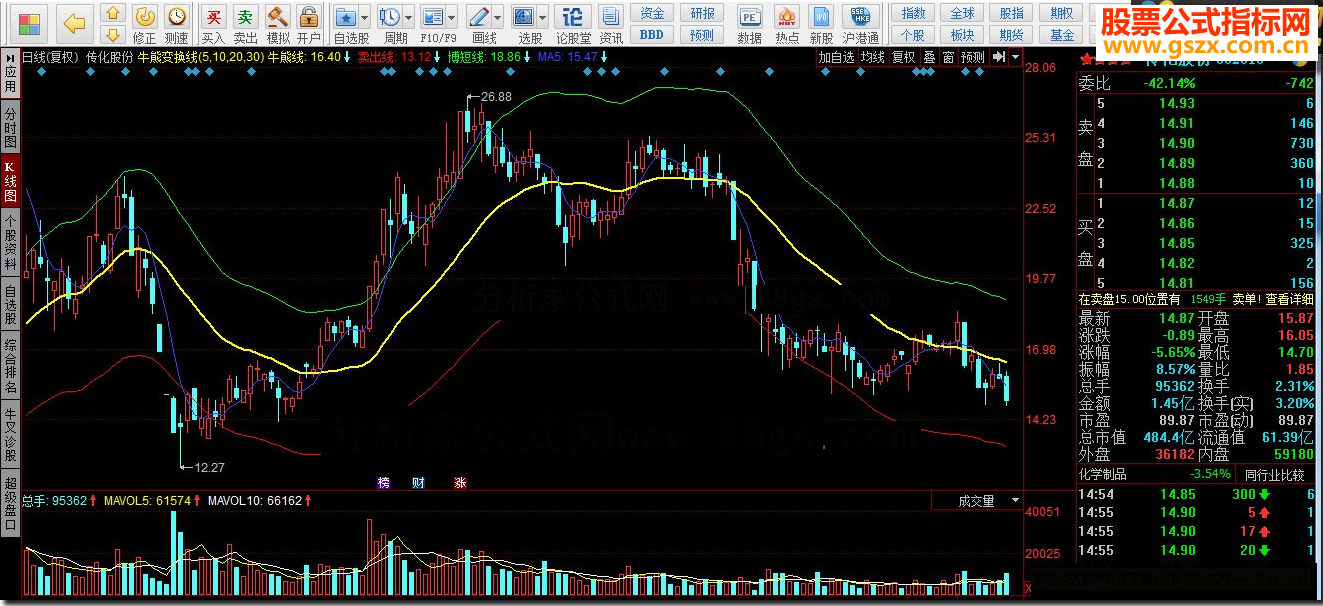Click the 买入 buy icon
Viewport: 1323px width, 606px height.
(213, 24)
